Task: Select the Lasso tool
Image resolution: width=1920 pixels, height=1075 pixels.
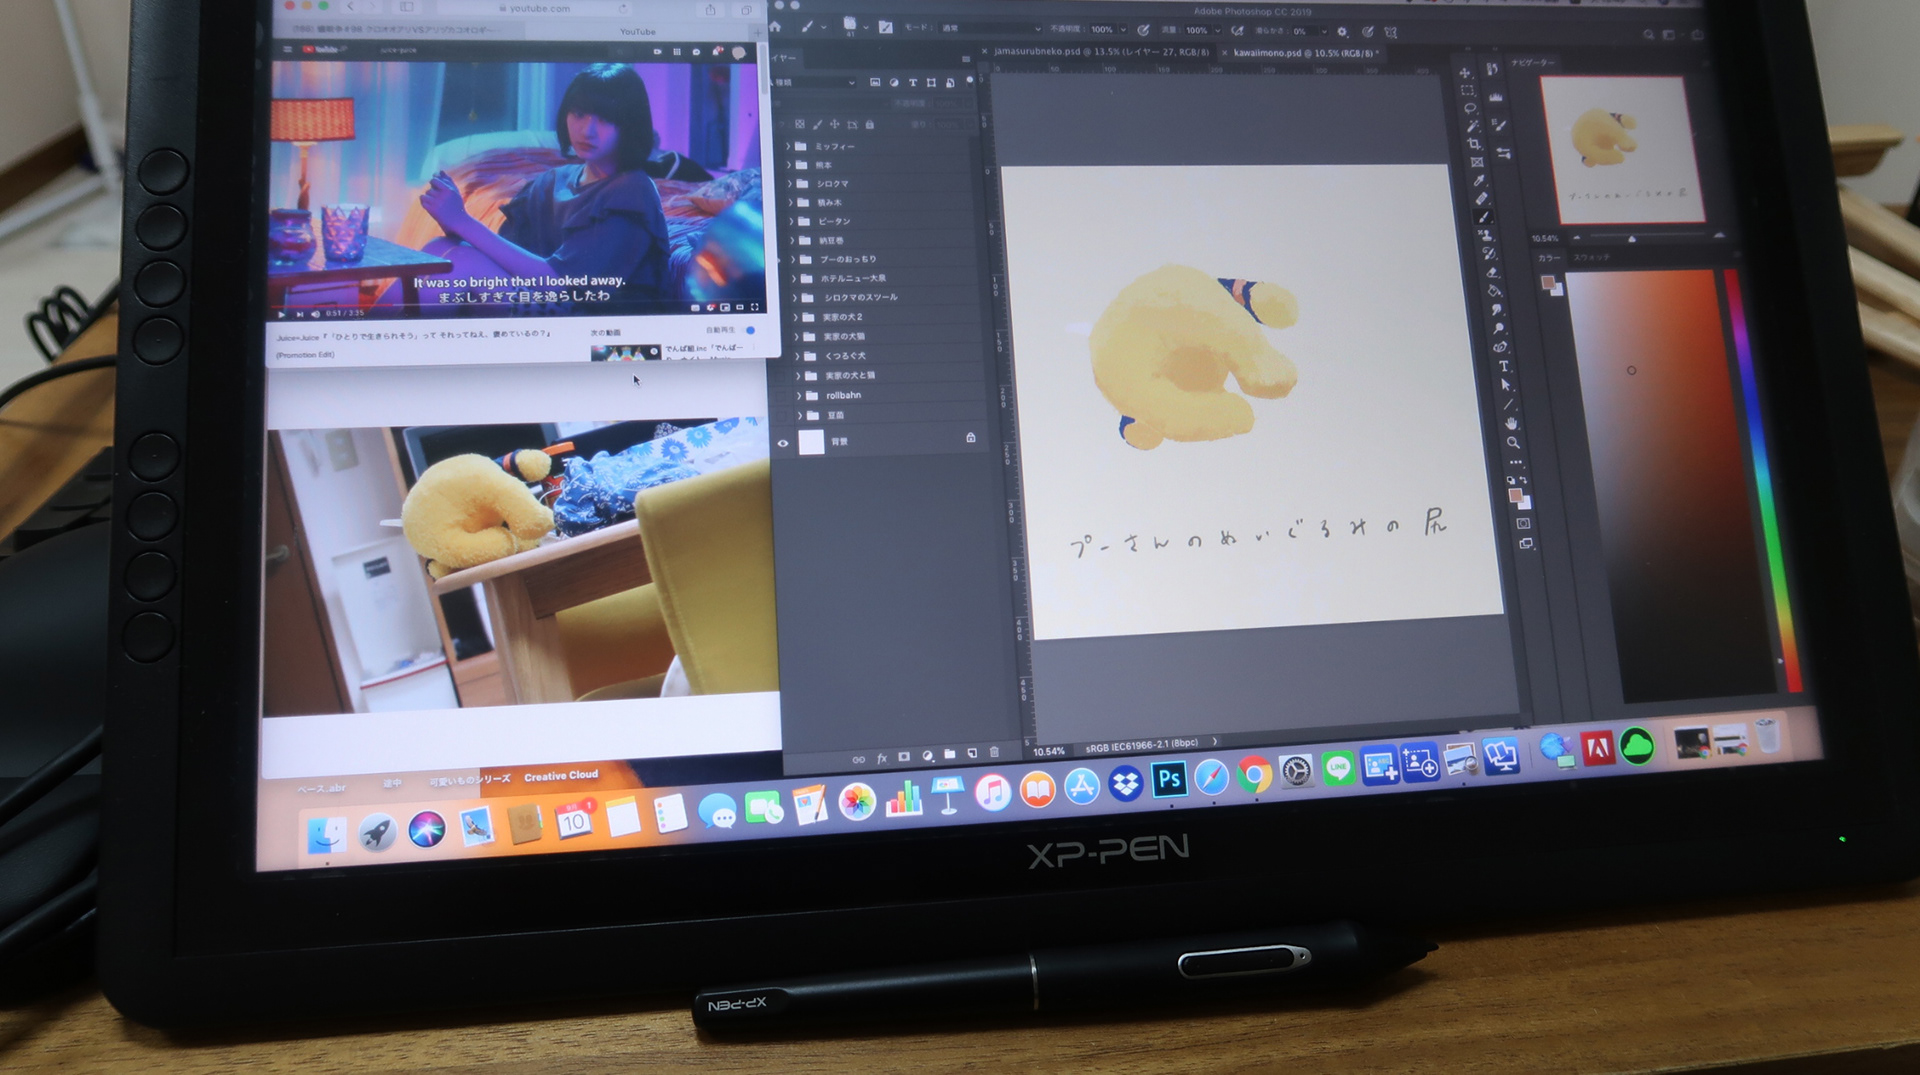Action: pos(1469,108)
